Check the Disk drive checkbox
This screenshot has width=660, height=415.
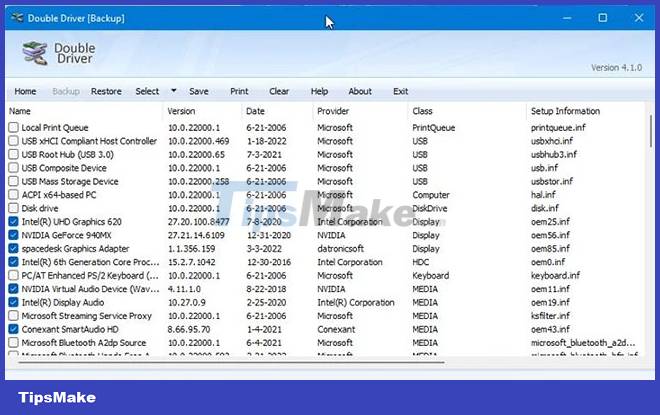click(13, 208)
